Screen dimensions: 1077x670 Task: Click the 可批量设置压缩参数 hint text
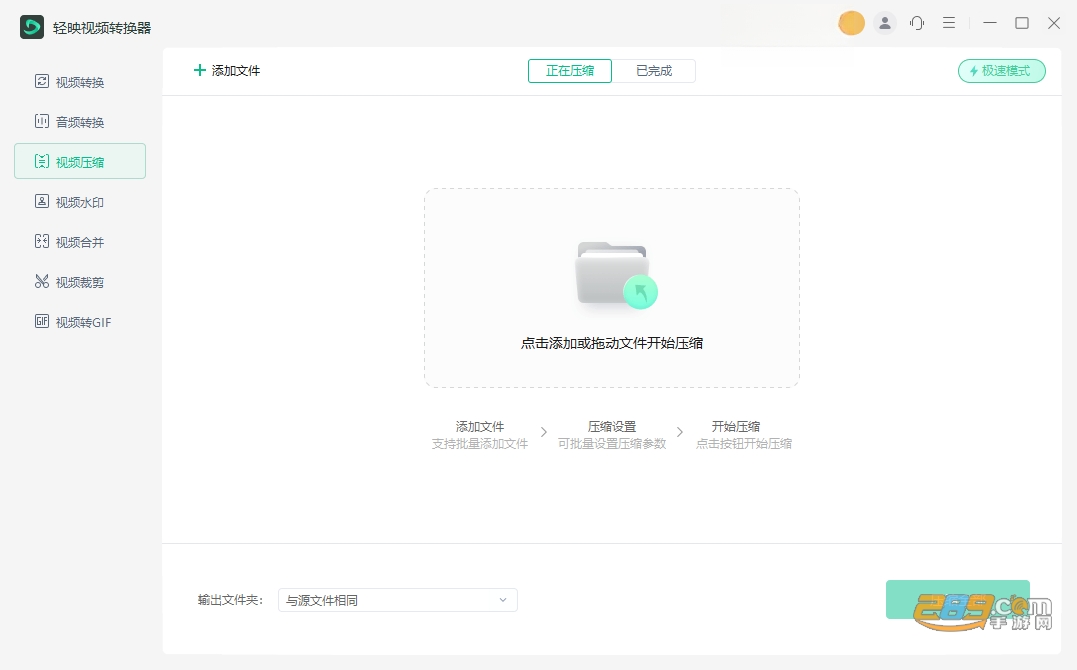pos(612,444)
